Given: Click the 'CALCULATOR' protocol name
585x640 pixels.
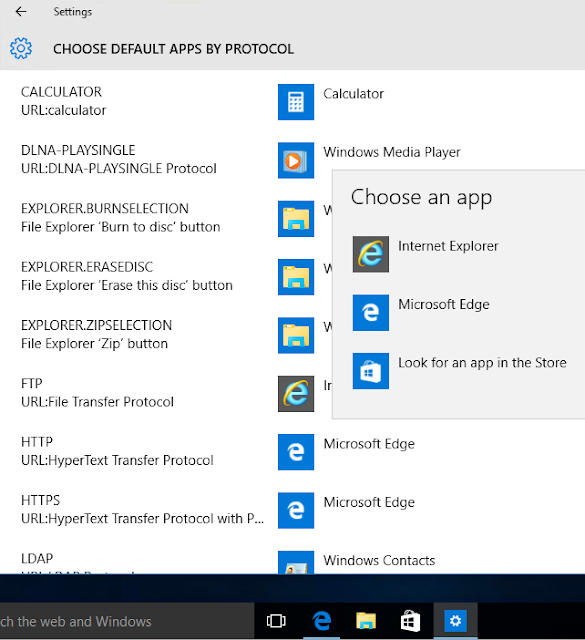Looking at the screenshot, I should [61, 92].
